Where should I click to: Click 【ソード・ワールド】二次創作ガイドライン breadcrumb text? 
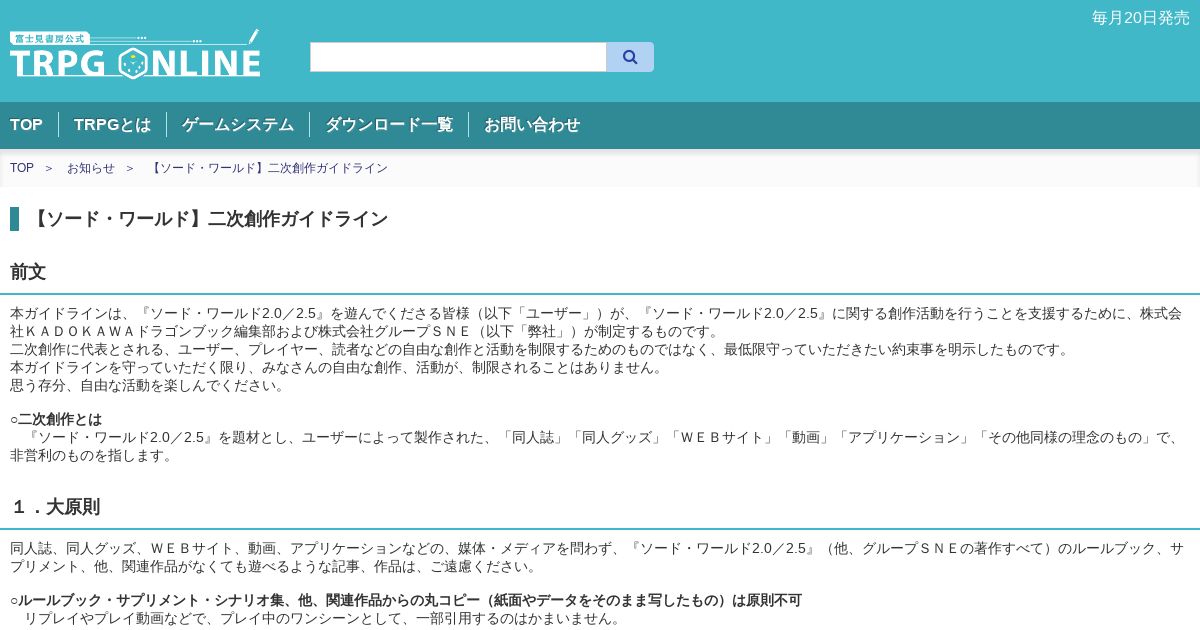click(x=267, y=168)
